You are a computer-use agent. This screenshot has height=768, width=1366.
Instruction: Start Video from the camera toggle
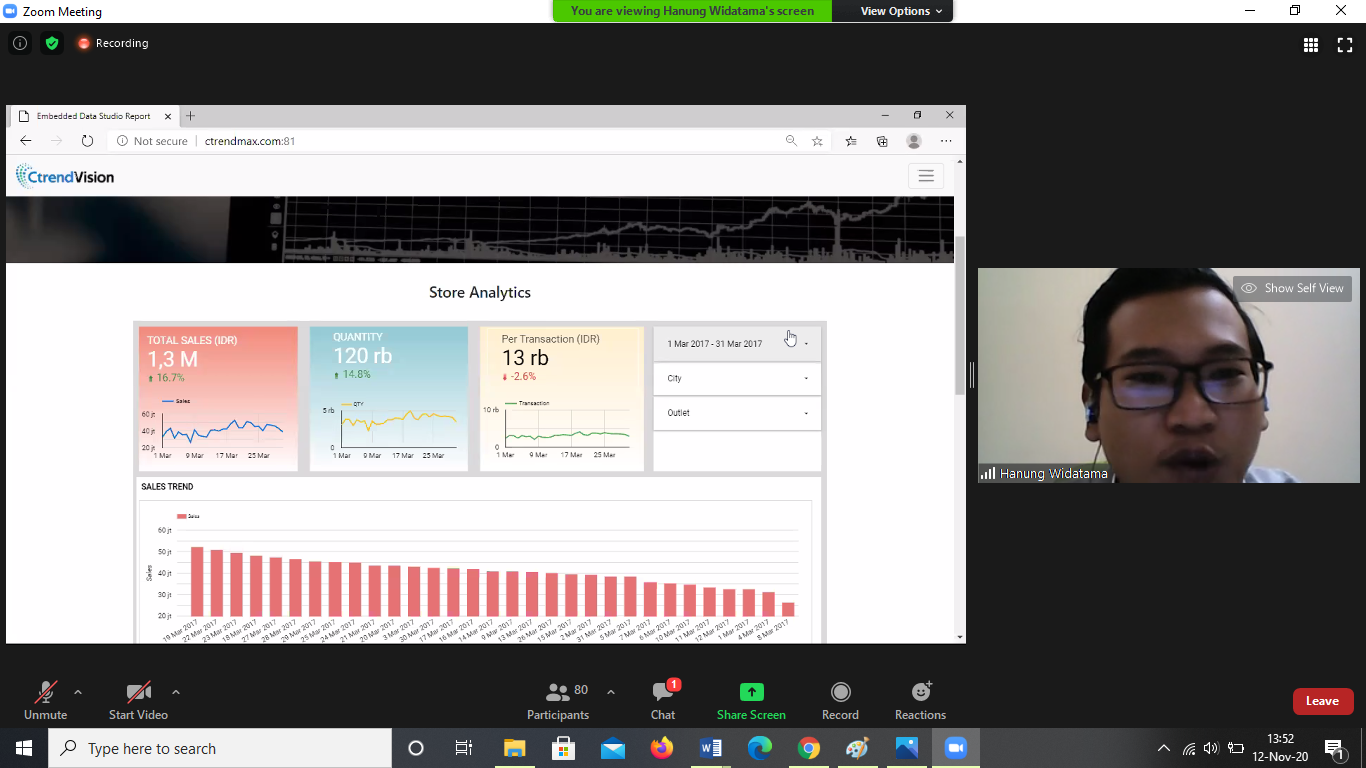coord(138,701)
